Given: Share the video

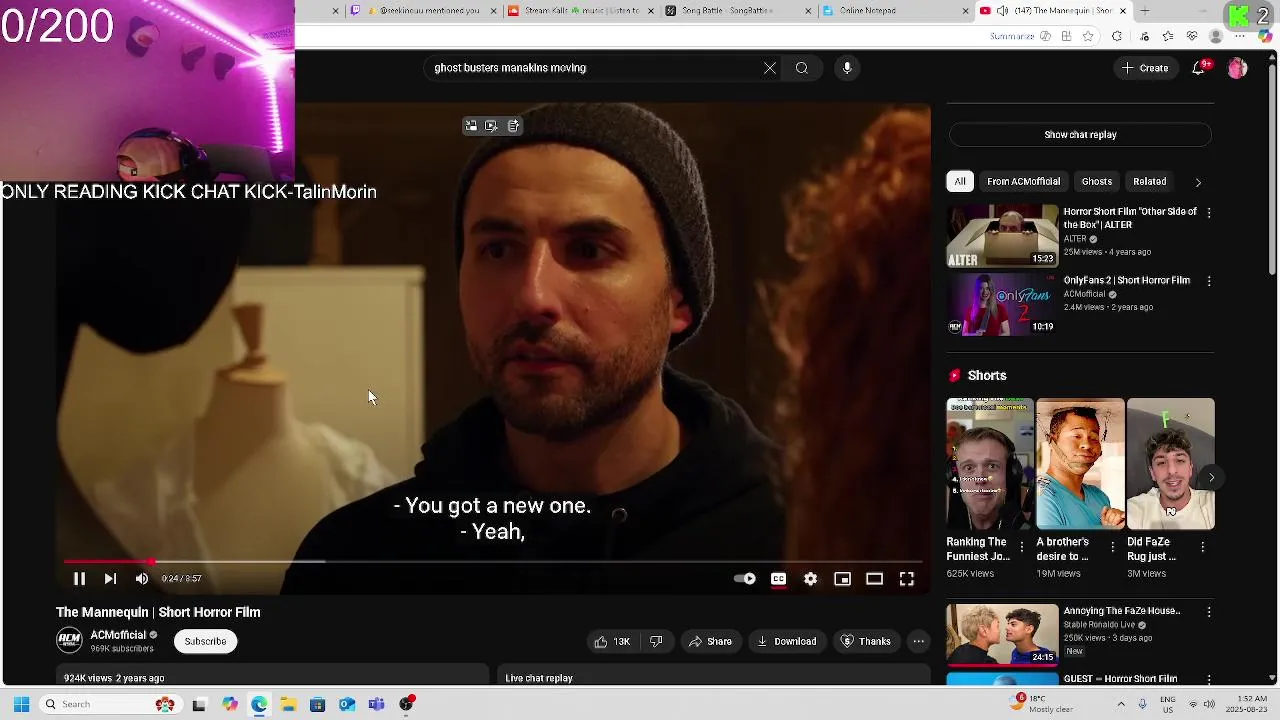Looking at the screenshot, I should tap(710, 641).
